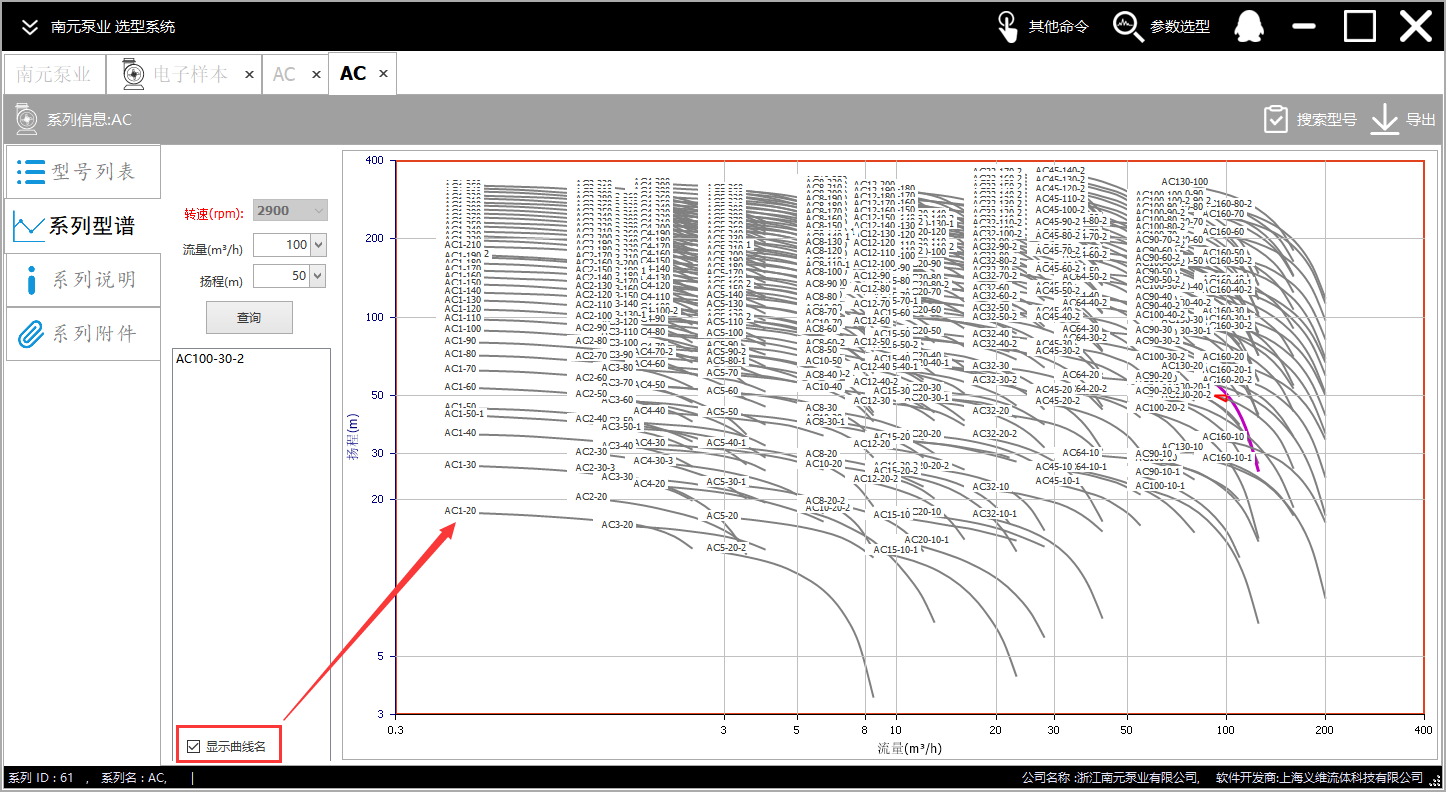Click the 导出 label
Viewport: 1446px width, 792px height.
coord(1420,119)
